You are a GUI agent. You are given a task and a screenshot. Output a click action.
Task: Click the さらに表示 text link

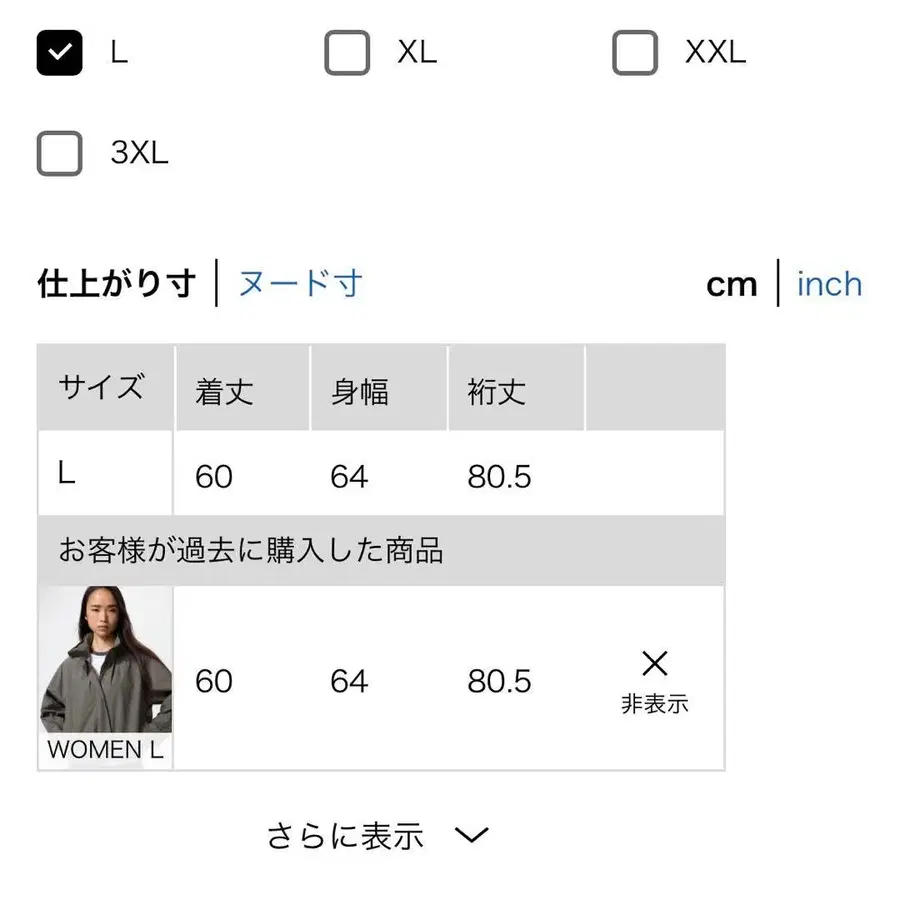pyautogui.click(x=345, y=836)
